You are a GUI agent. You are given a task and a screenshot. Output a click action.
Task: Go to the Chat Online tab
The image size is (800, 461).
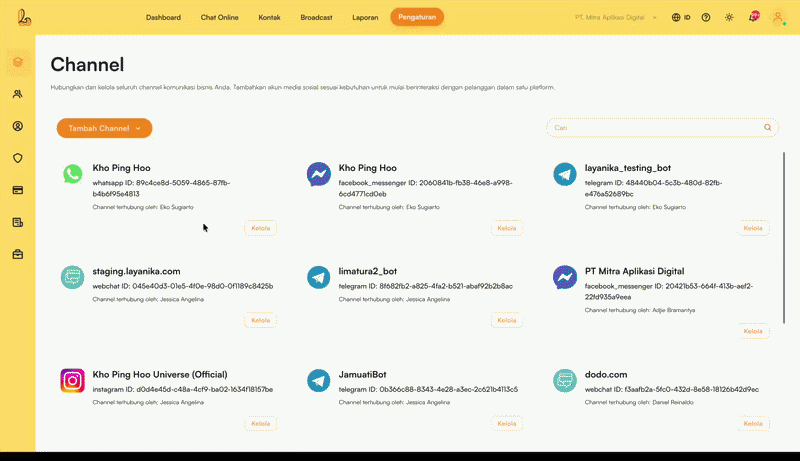[219, 17]
